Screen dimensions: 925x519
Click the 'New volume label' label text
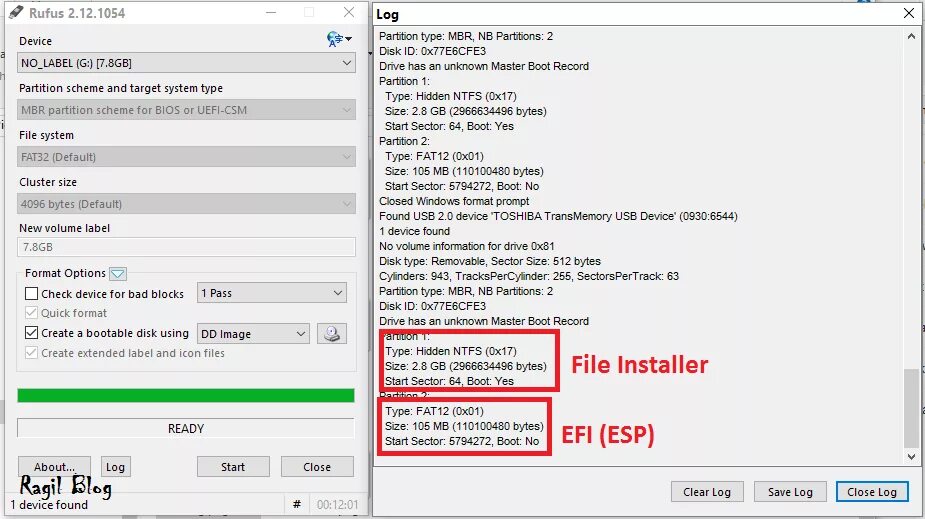64,228
